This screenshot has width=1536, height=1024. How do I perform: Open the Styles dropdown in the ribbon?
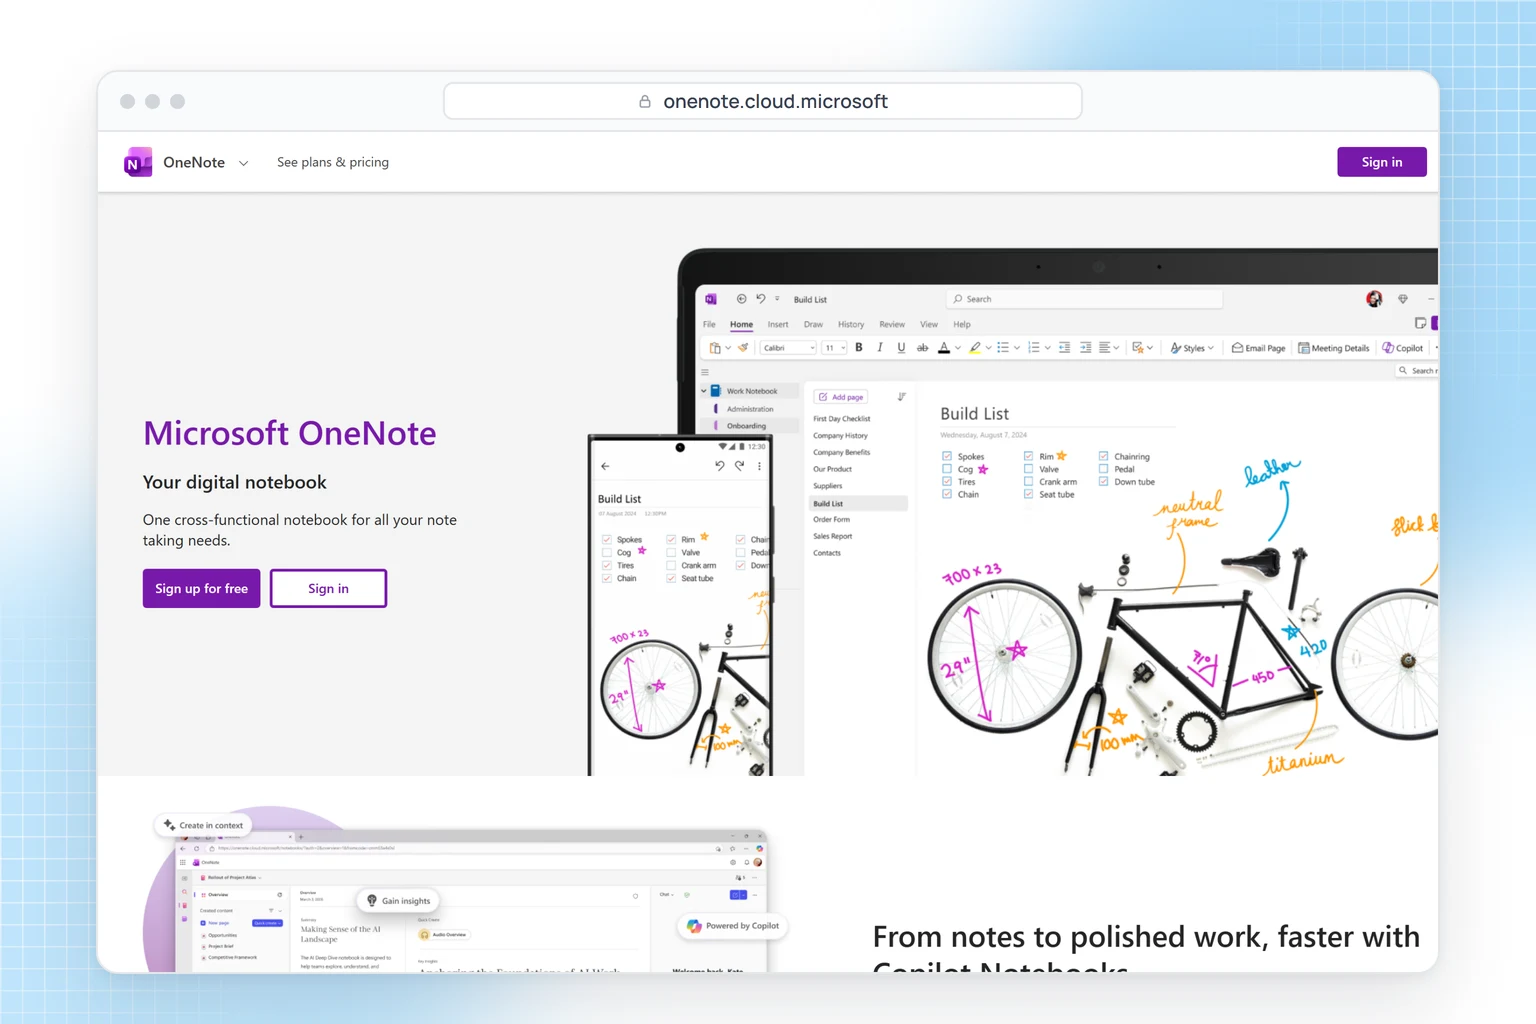pos(1192,348)
